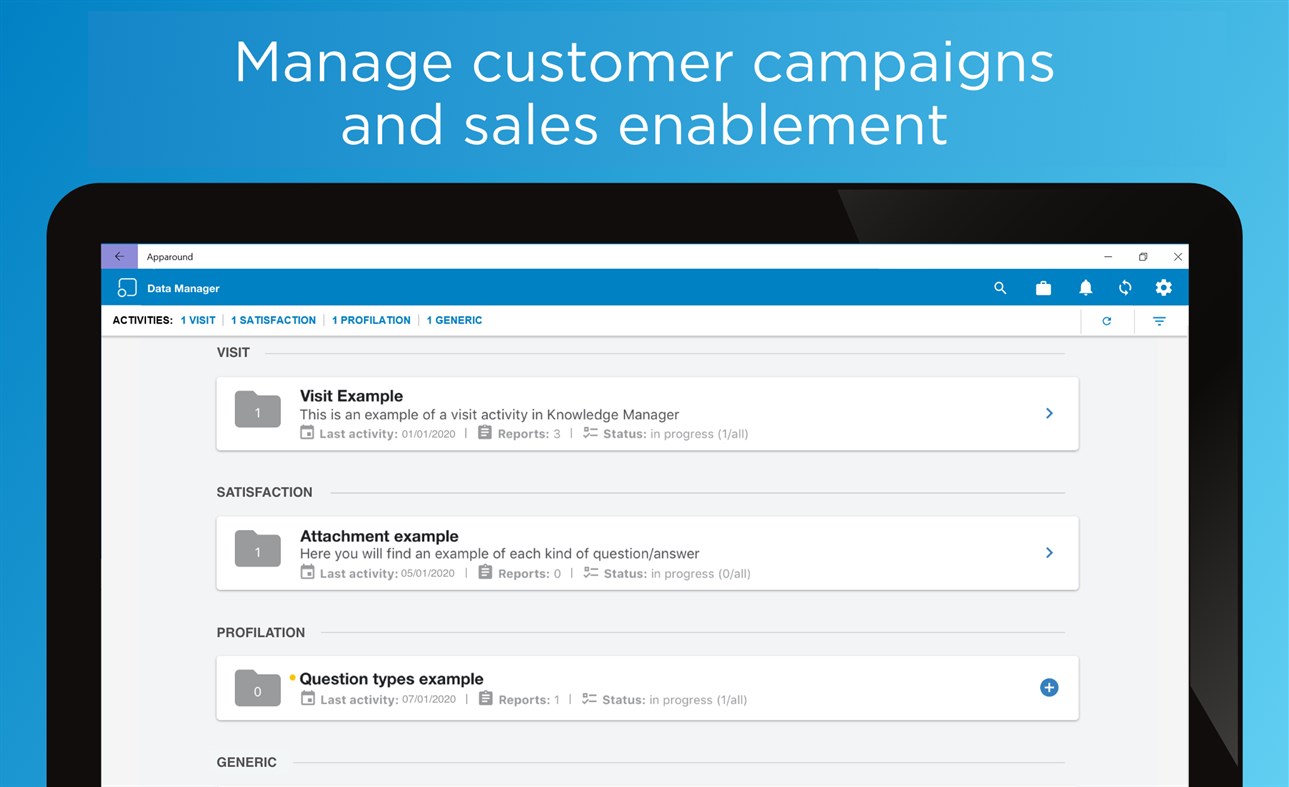Viewport: 1289px width, 787px height.
Task: Open notifications bell icon
Action: (1085, 288)
